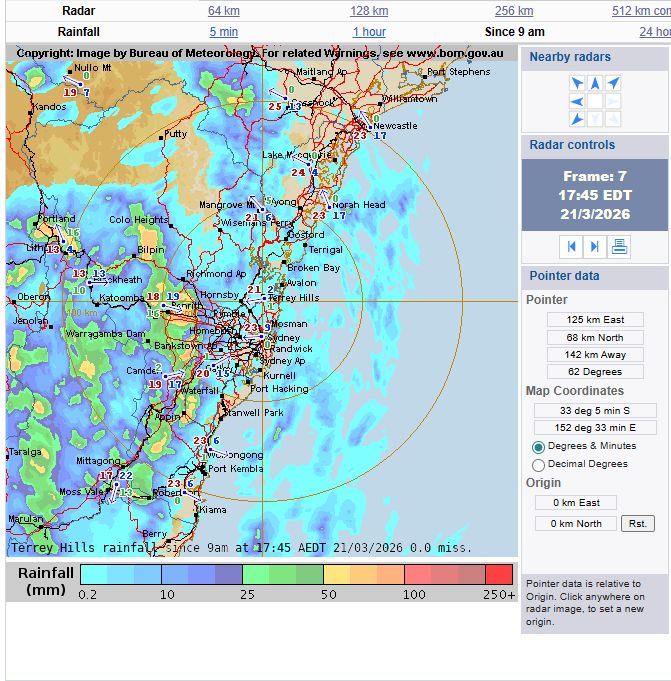This screenshot has width=671, height=681.
Task: Go to the nearby radar to the west
Action: coord(577,101)
